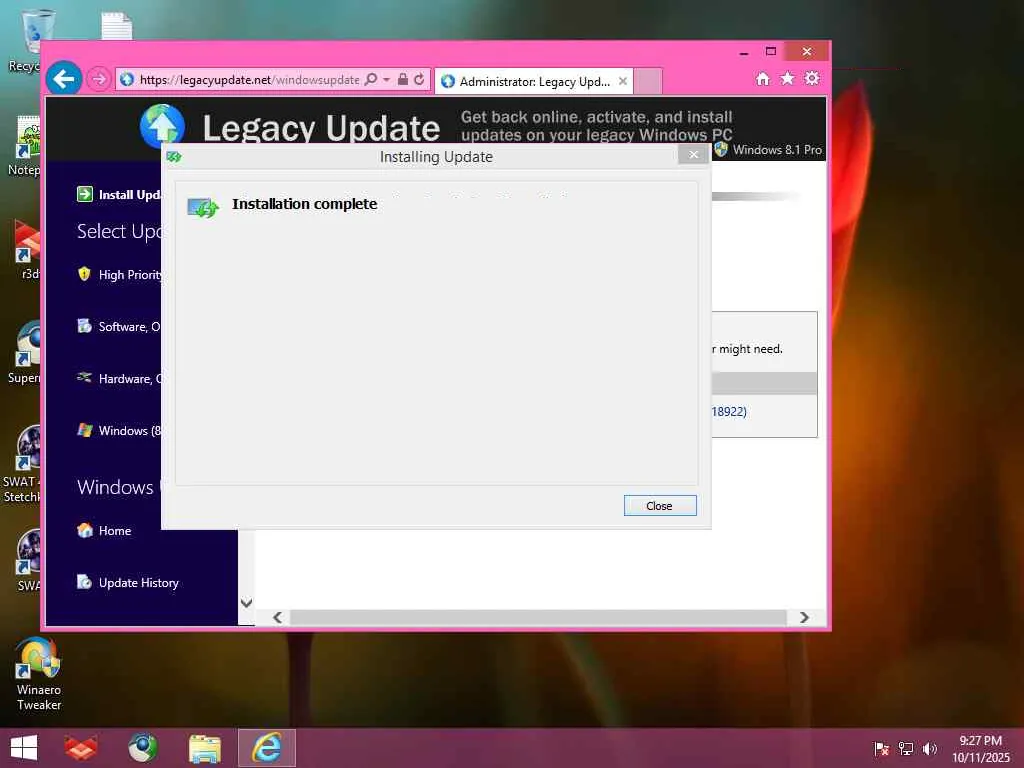Open Internet Explorer Tools gear icon
This screenshot has height=768, width=1024.
coord(812,78)
